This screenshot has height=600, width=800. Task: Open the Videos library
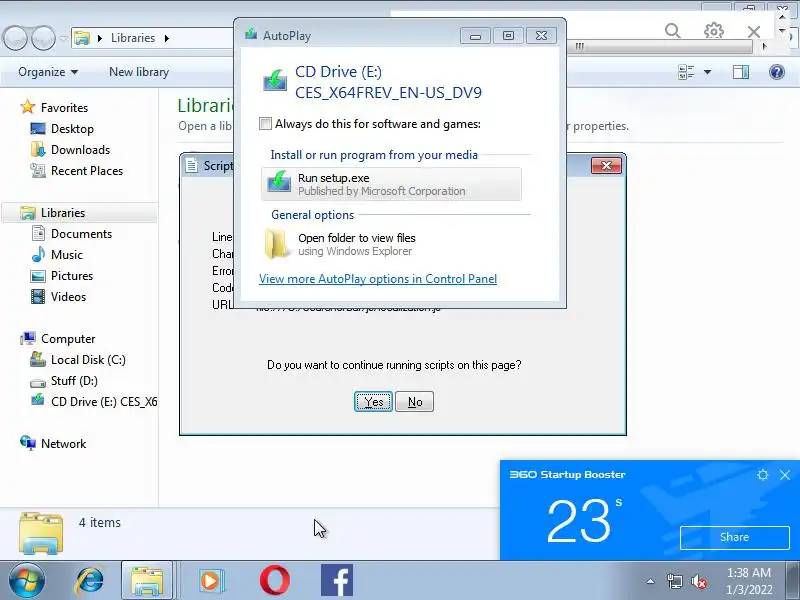pos(68,296)
